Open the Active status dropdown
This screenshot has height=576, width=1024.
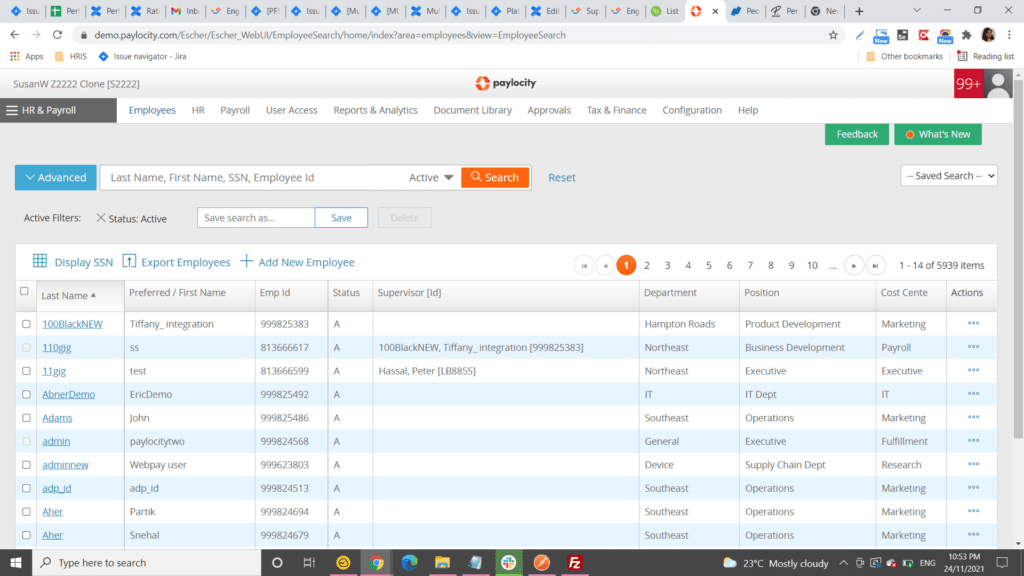point(430,178)
